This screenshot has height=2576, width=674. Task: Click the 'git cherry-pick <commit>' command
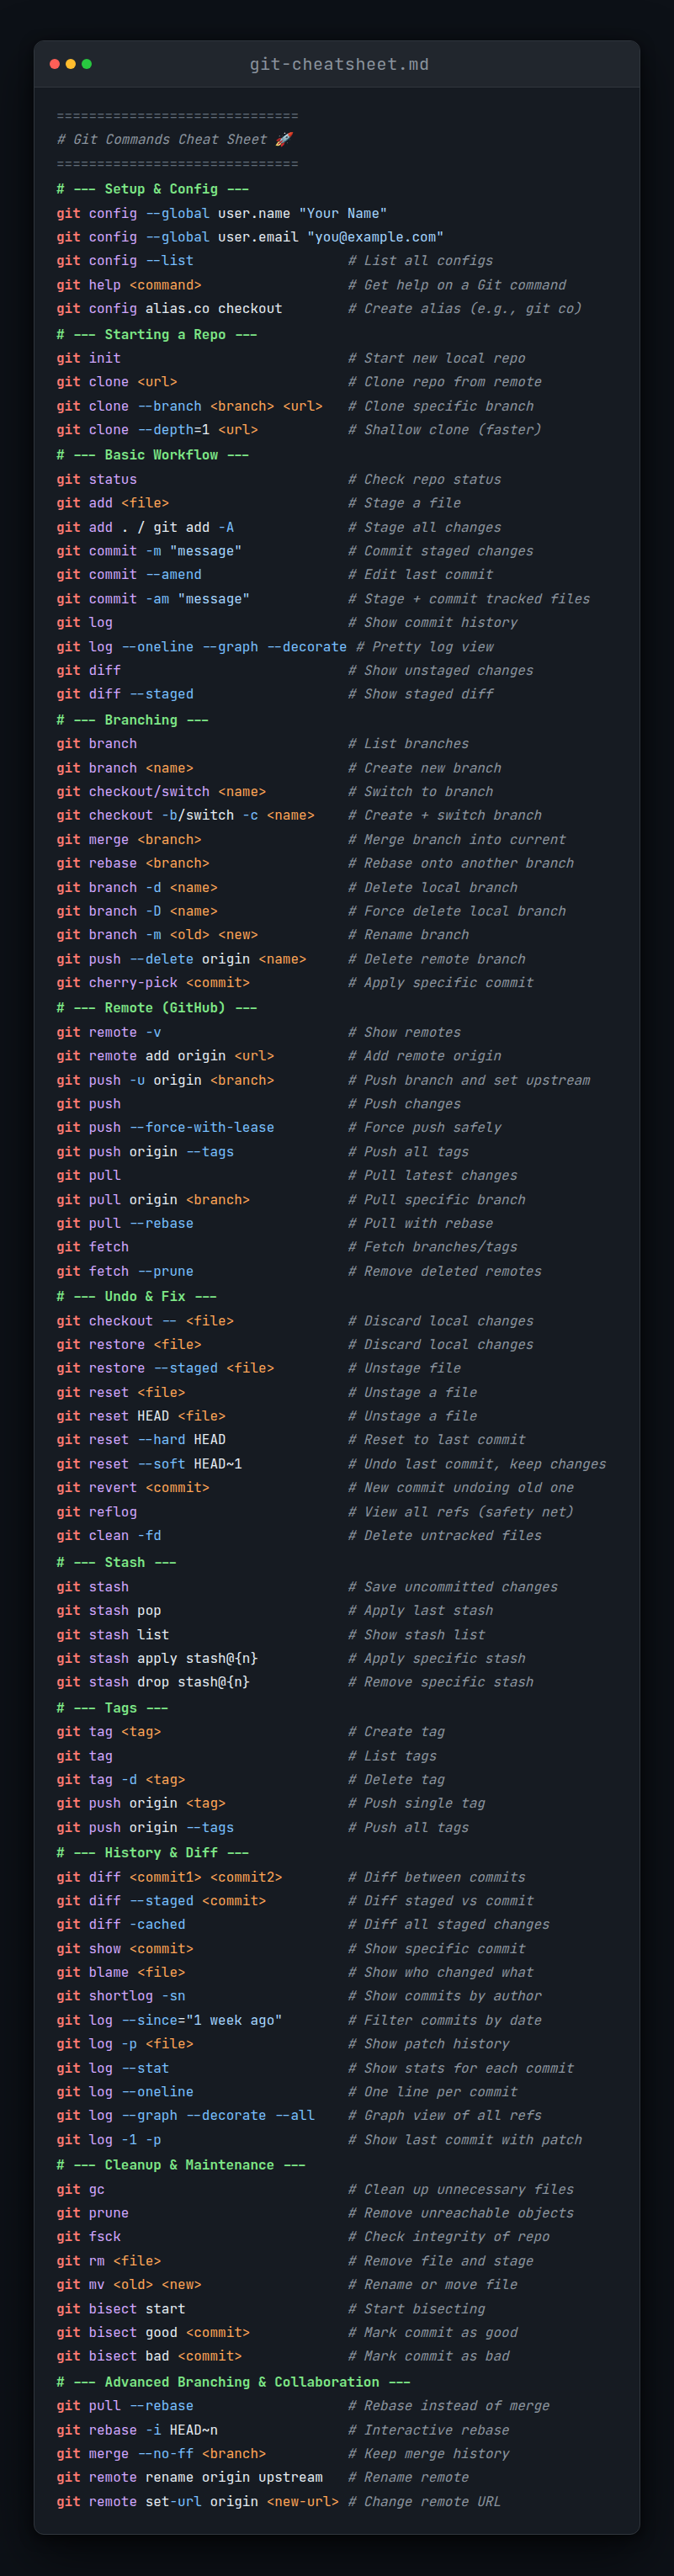[153, 983]
